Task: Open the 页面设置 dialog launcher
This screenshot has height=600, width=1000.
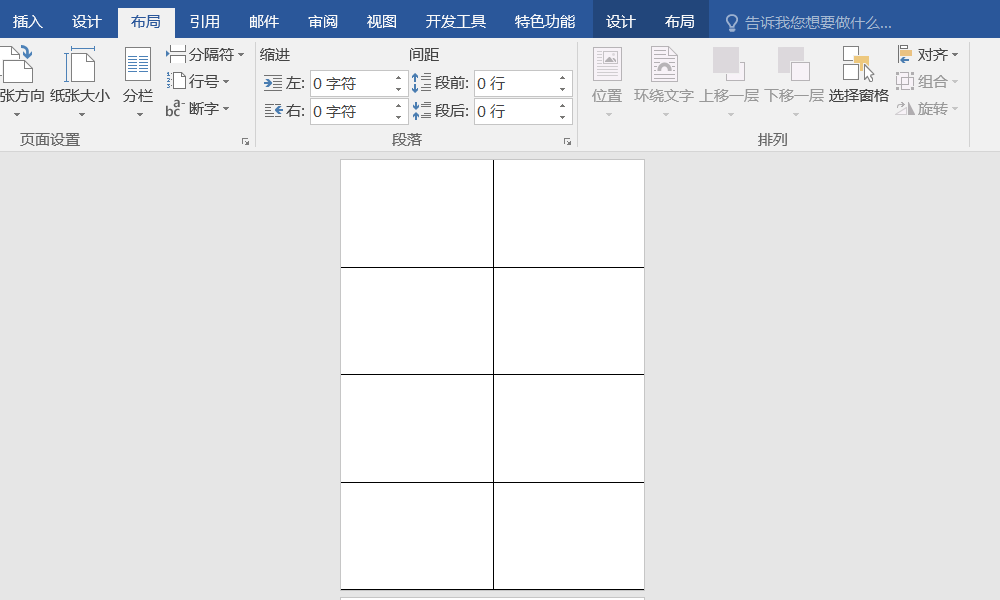Action: tap(246, 141)
